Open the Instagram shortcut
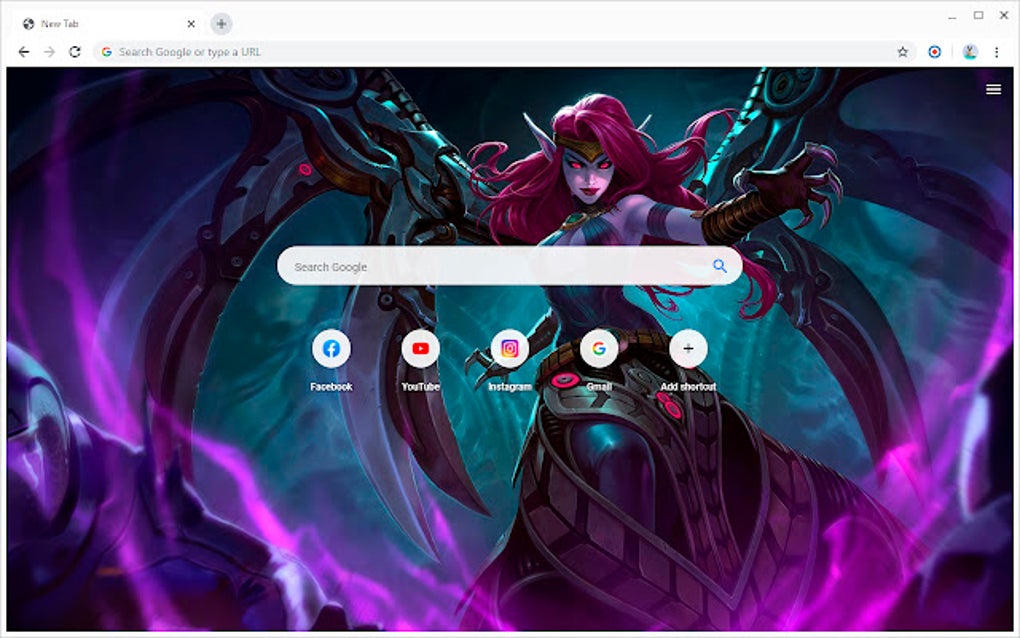Viewport: 1020px width, 638px height. click(510, 349)
